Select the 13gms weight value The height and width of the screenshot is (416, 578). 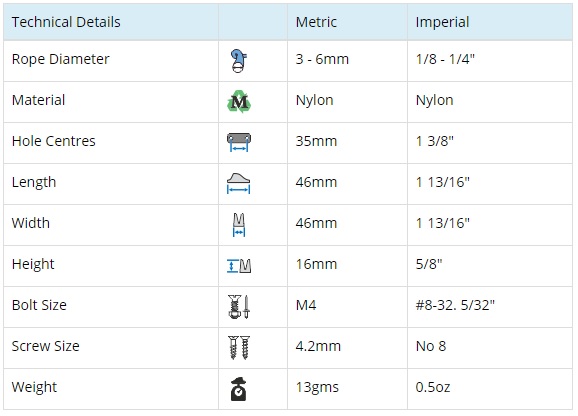(317, 387)
